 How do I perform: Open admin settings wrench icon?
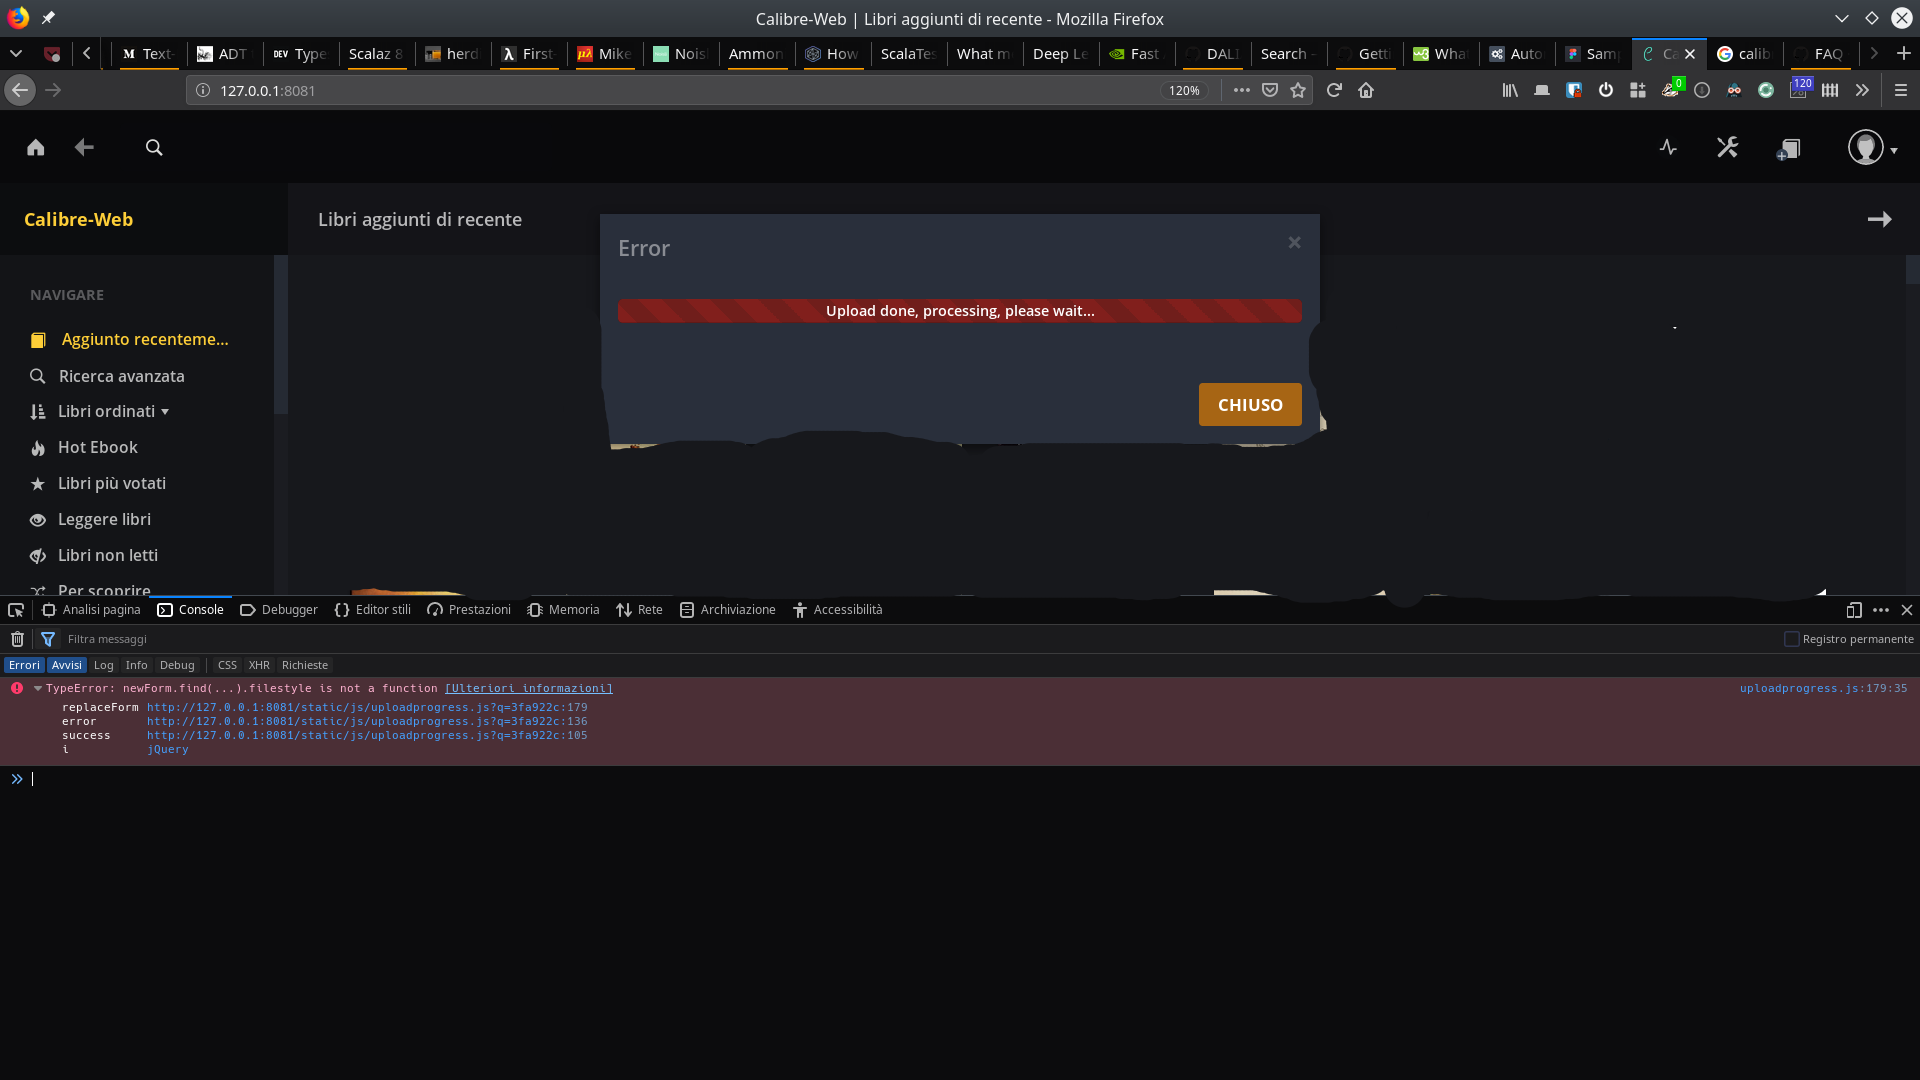click(1728, 147)
